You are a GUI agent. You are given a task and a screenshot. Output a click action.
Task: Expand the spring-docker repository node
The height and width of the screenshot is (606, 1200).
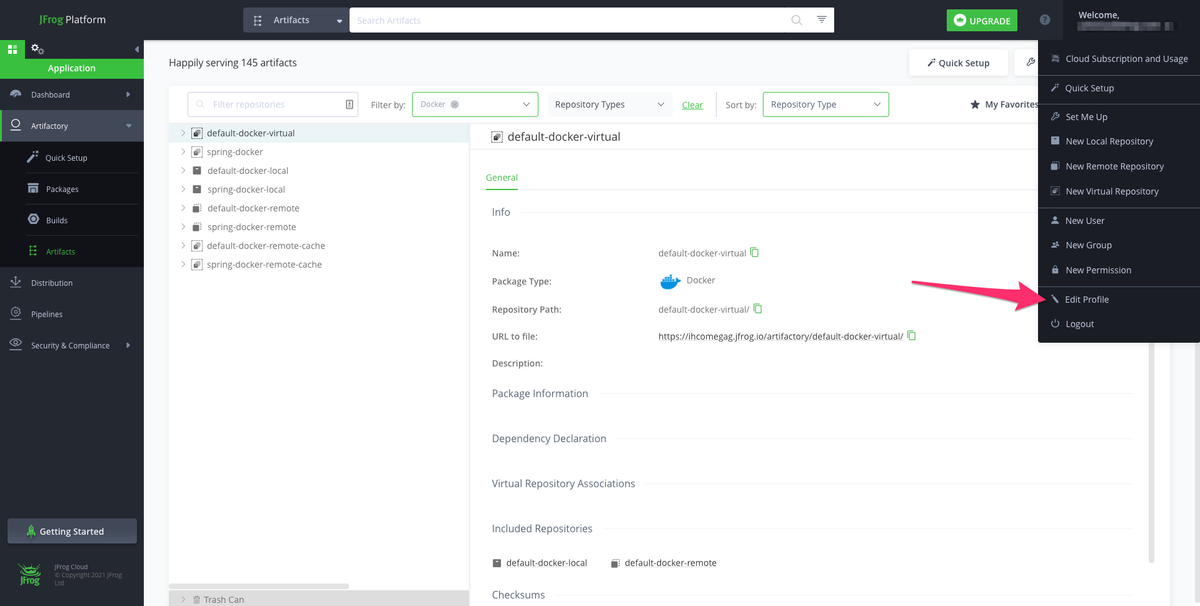183,152
